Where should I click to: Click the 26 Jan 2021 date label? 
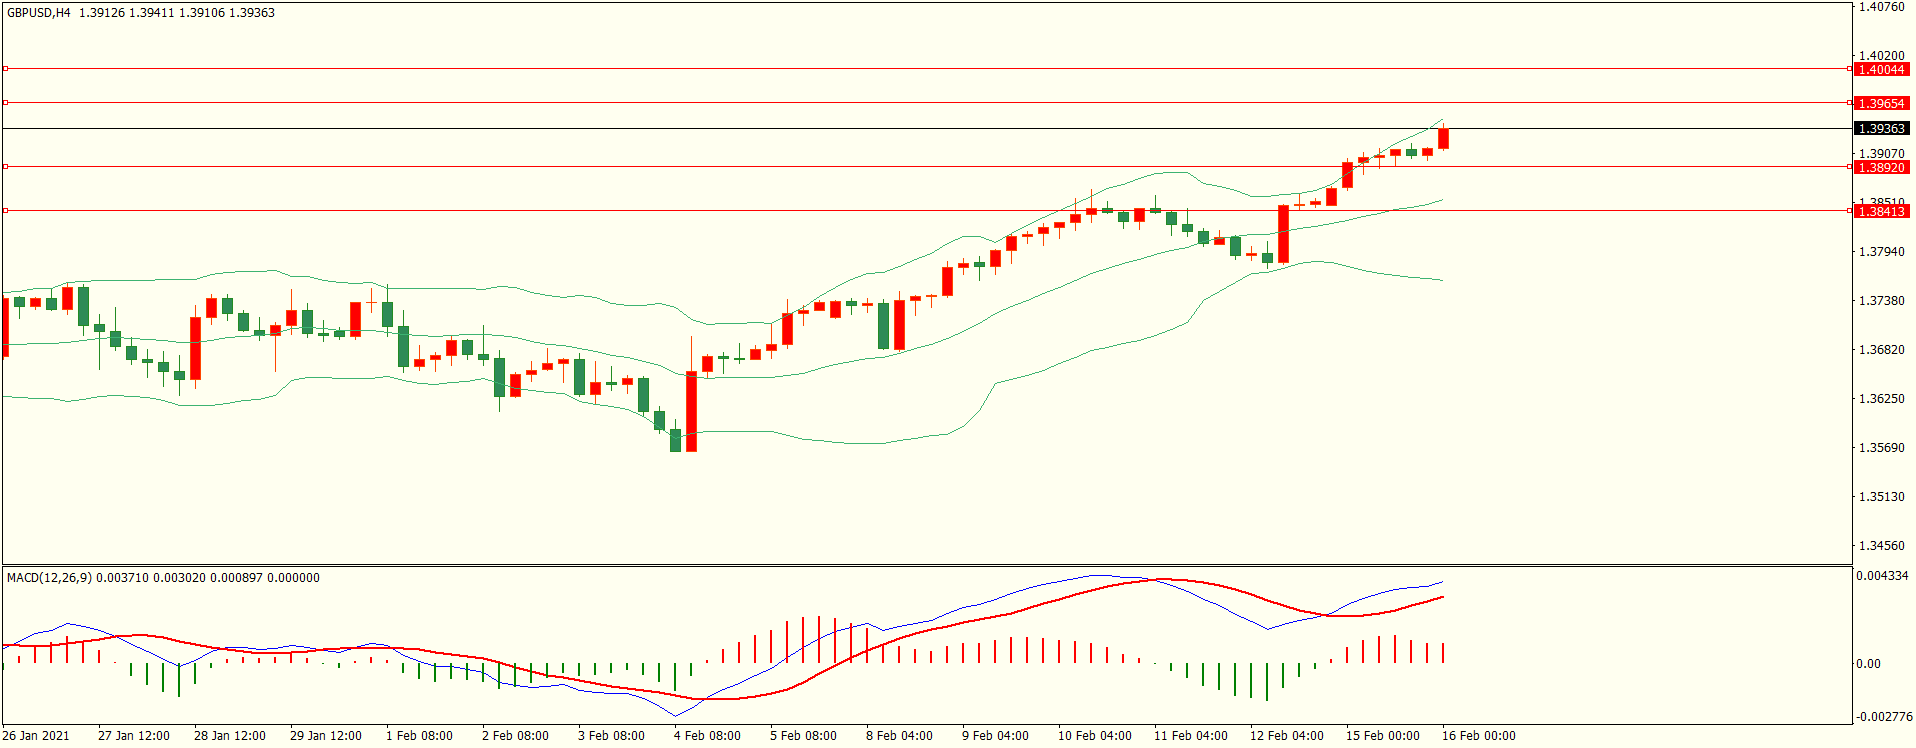pyautogui.click(x=36, y=736)
